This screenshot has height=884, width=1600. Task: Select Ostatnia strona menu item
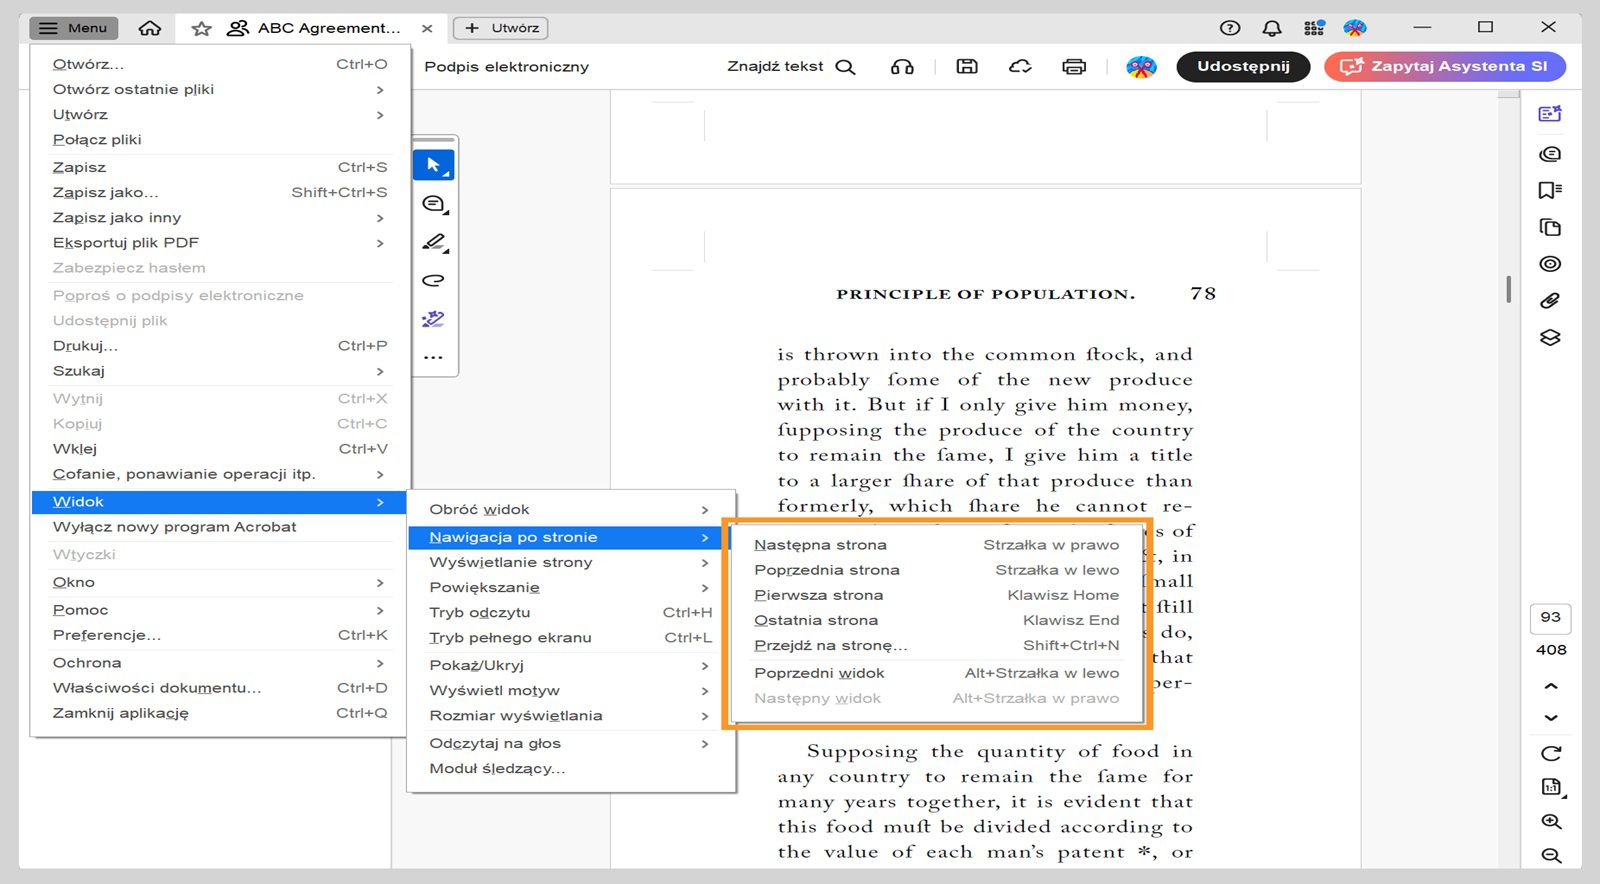937,620
